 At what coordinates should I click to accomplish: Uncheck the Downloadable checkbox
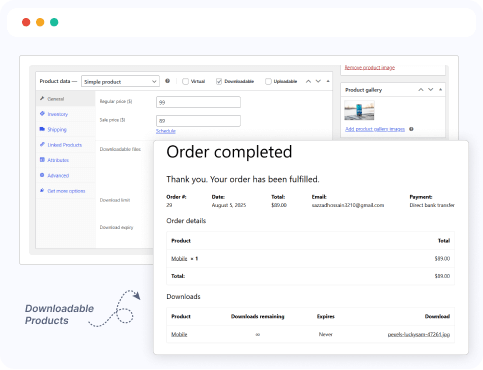pyautogui.click(x=219, y=81)
